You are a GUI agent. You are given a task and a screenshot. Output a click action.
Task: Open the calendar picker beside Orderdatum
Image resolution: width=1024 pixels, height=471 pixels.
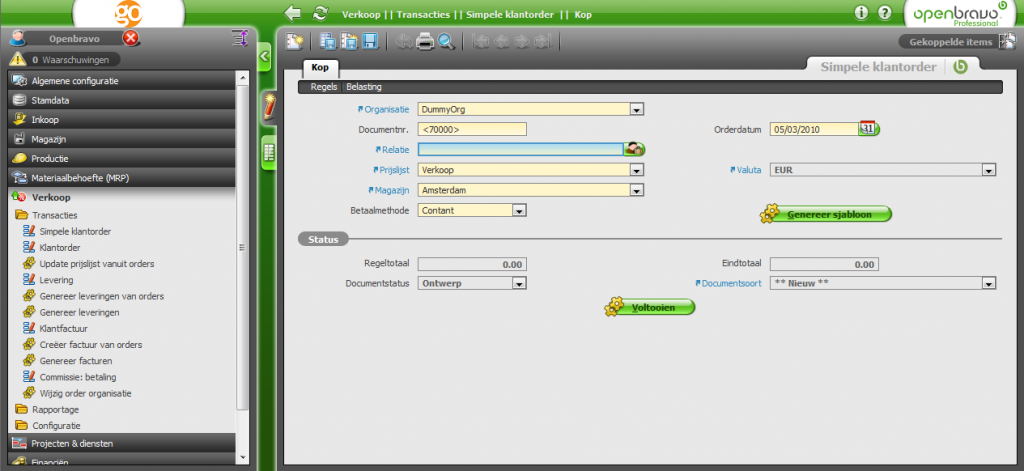pyautogui.click(x=868, y=129)
